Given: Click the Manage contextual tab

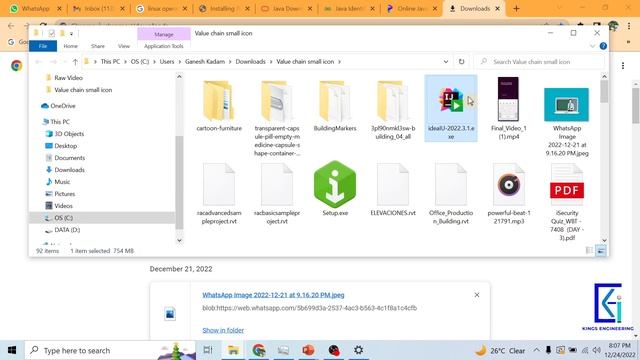Looking at the screenshot, I should (x=164, y=34).
